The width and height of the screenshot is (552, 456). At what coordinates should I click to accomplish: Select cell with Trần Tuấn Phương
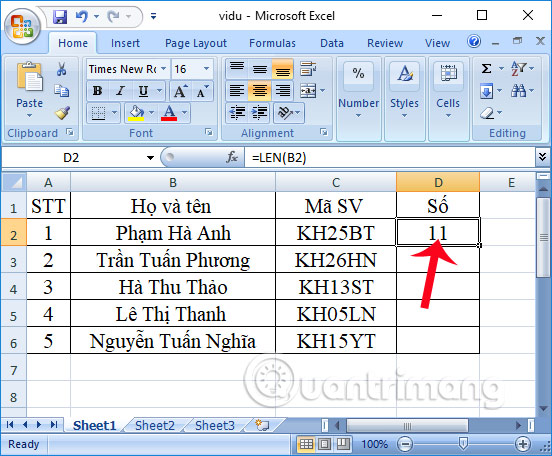coord(173,260)
